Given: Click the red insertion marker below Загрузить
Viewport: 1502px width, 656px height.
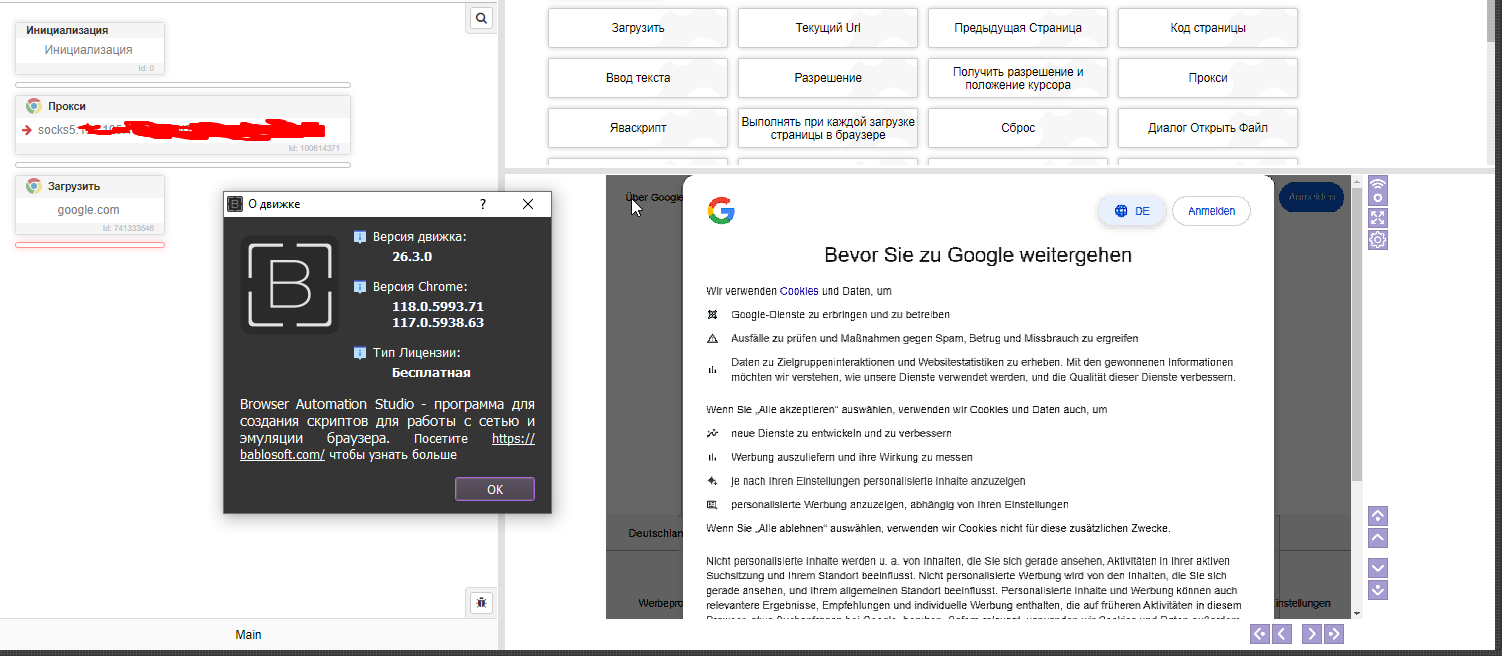Looking at the screenshot, I should (90, 245).
